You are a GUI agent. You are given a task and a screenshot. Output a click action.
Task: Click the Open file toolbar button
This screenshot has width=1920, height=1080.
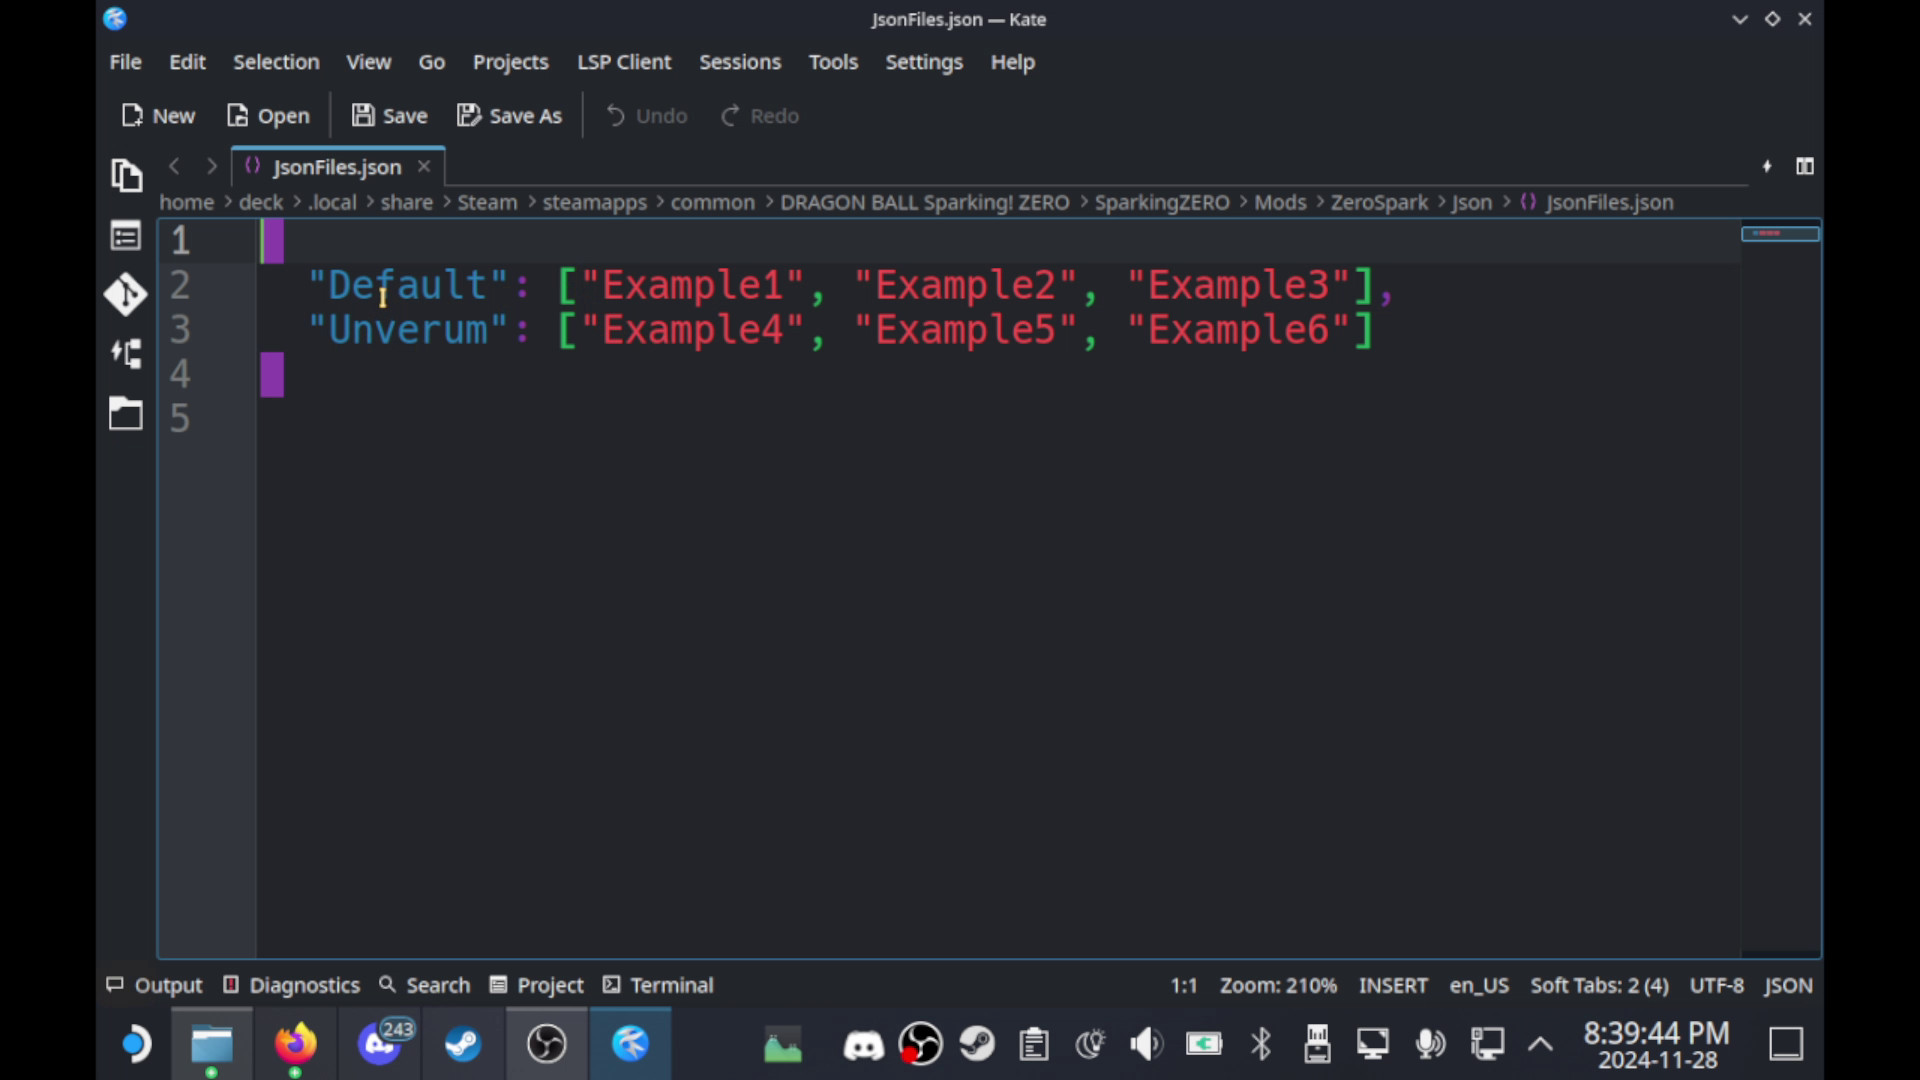coord(268,116)
